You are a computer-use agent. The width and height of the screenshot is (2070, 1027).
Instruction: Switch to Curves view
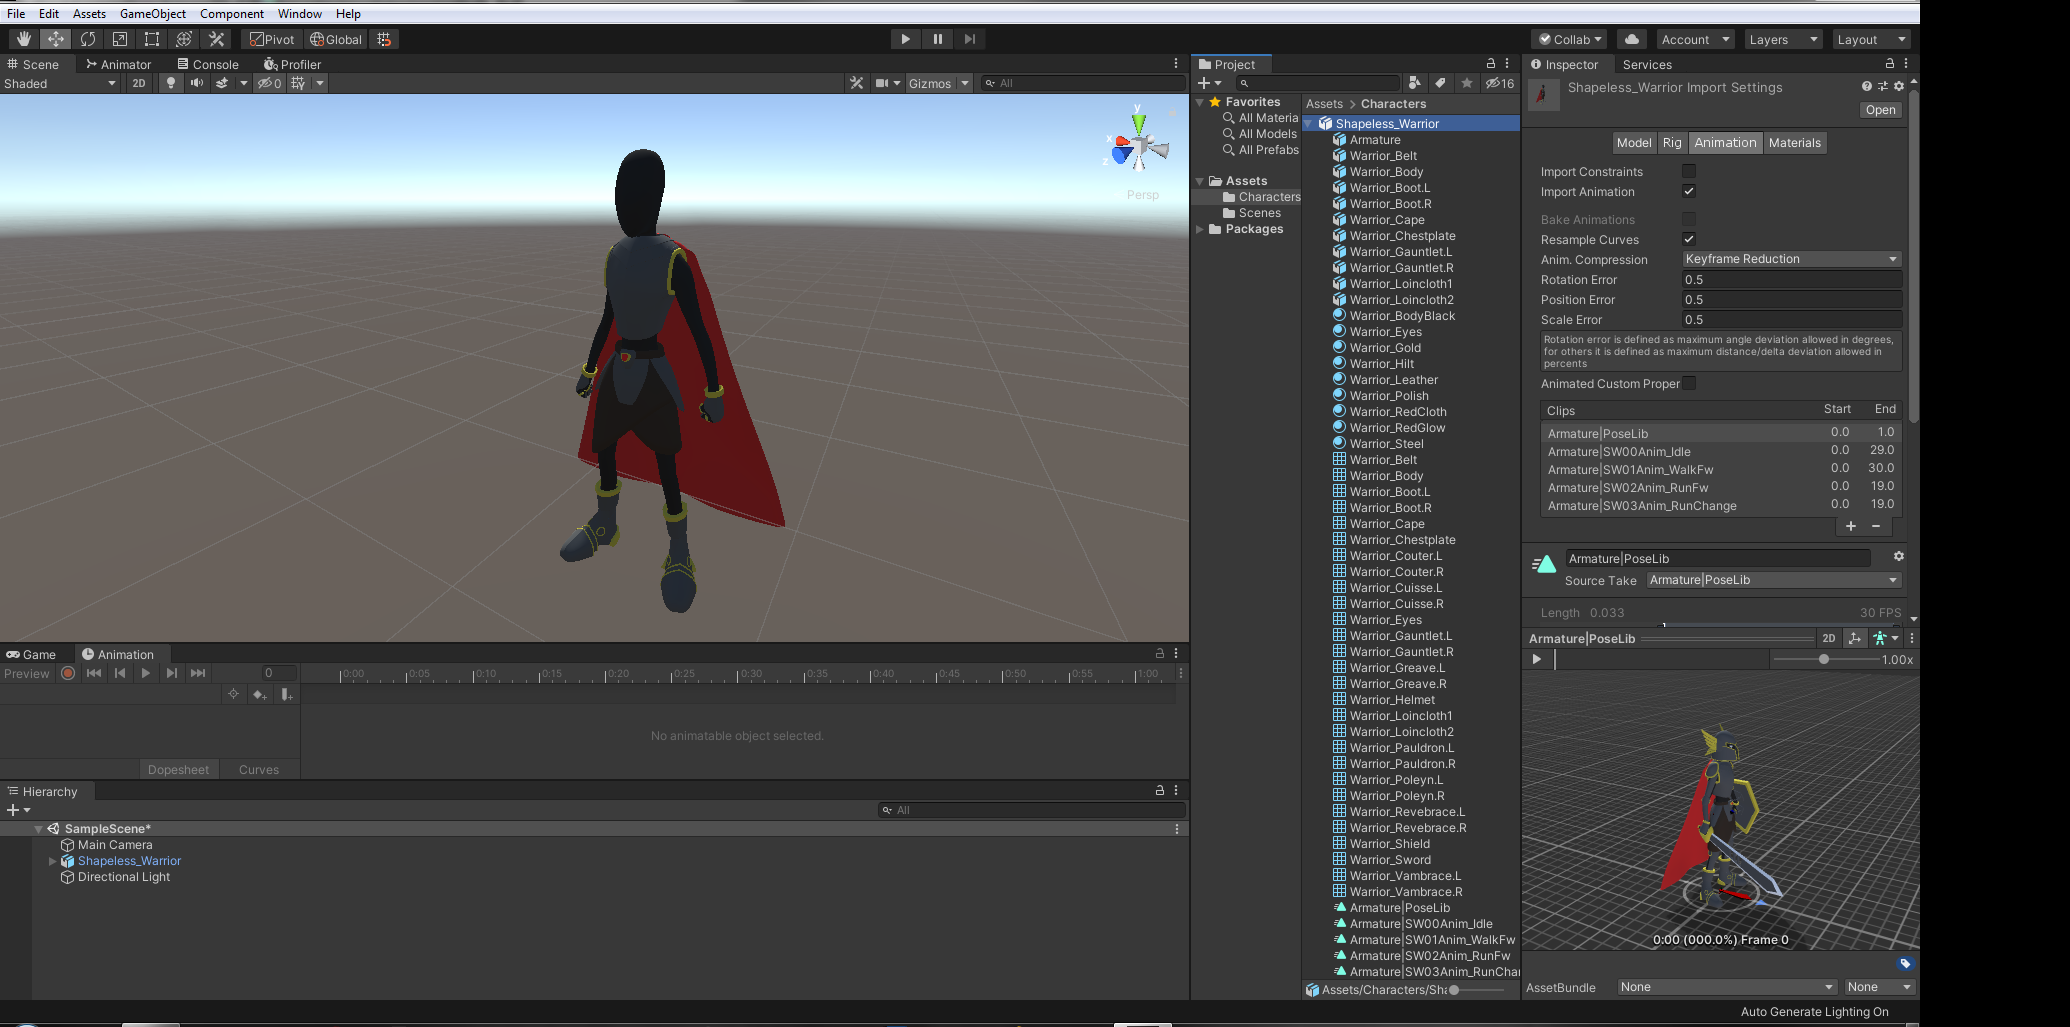pos(259,769)
